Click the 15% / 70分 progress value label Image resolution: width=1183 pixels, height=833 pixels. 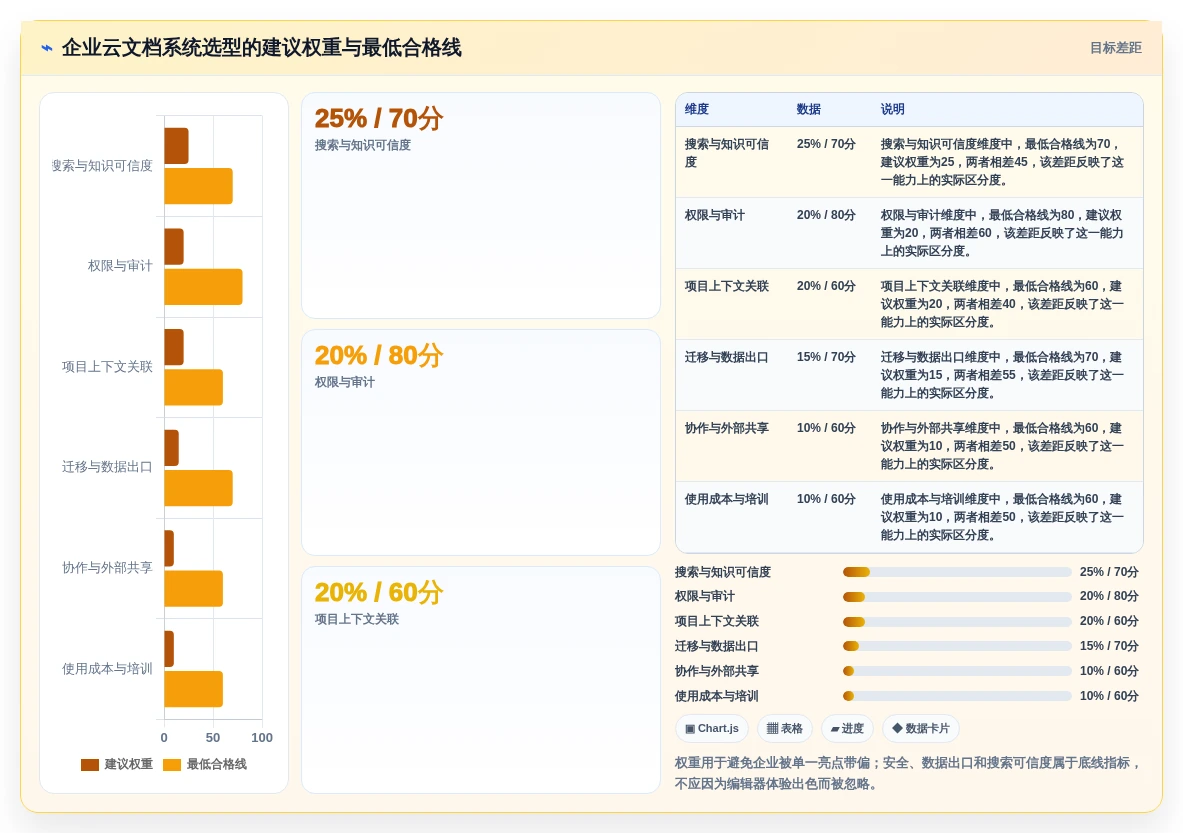click(1108, 646)
